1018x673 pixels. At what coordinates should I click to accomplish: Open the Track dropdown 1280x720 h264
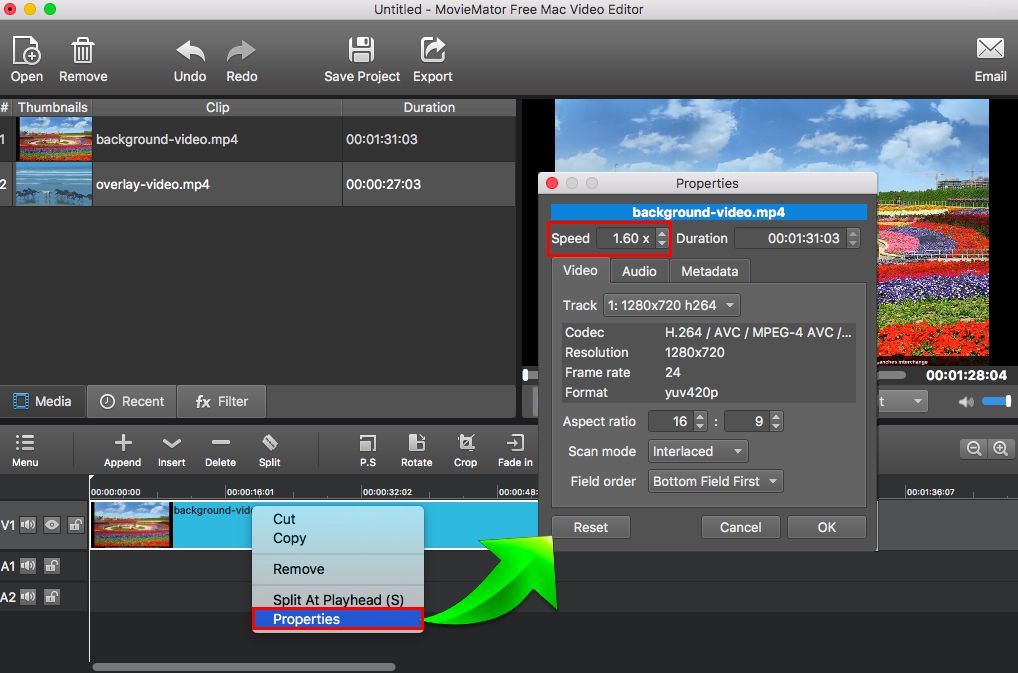(x=671, y=305)
